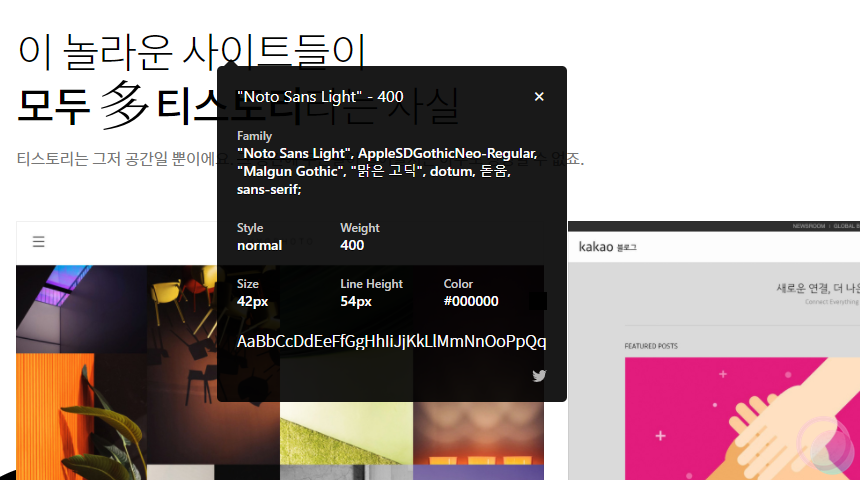Click the weight value "400"
The image size is (860, 480).
[x=352, y=245]
